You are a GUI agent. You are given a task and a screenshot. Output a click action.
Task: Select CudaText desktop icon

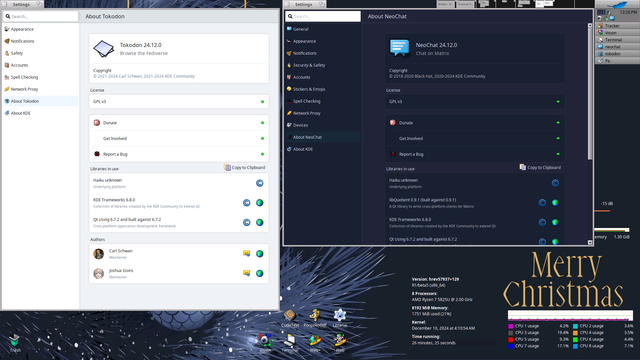290,318
